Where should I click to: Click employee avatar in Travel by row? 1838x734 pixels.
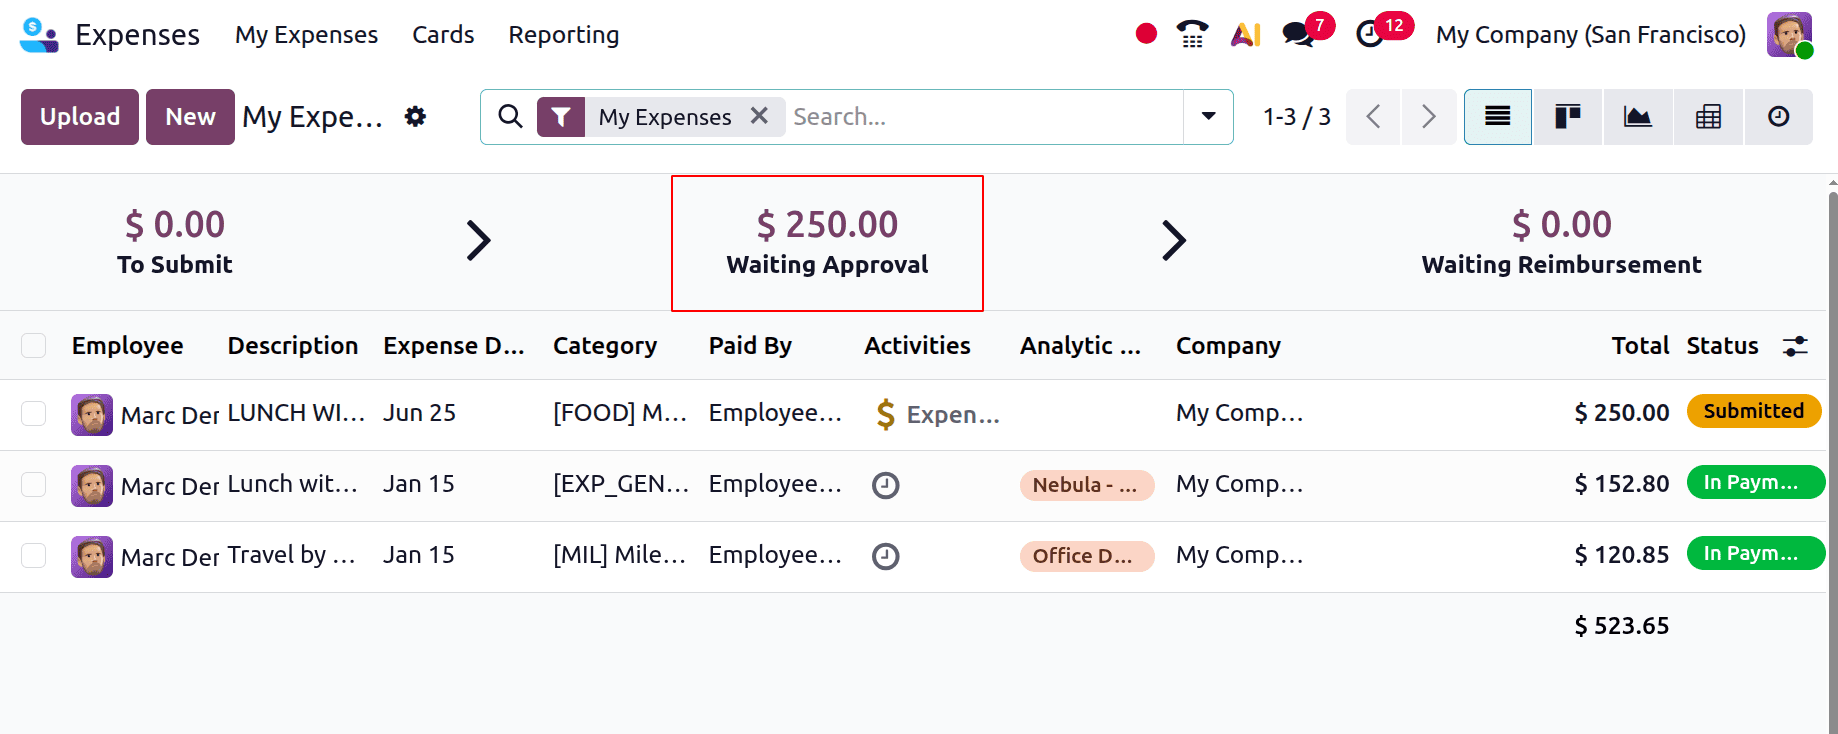(x=92, y=557)
